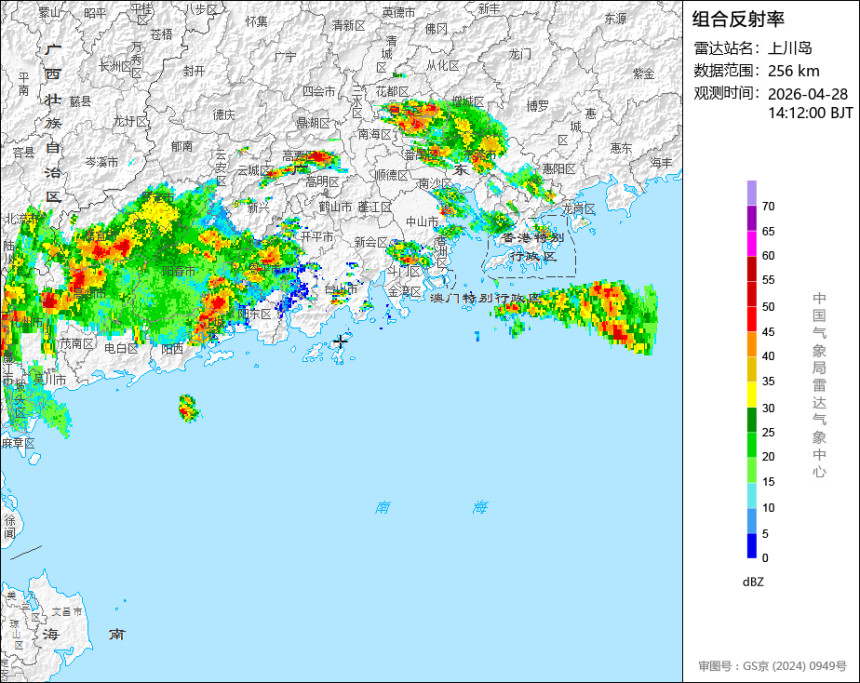Screen dimensions: 860x683
Task: Click the 封开 label on the map
Action: pyautogui.click(x=194, y=71)
